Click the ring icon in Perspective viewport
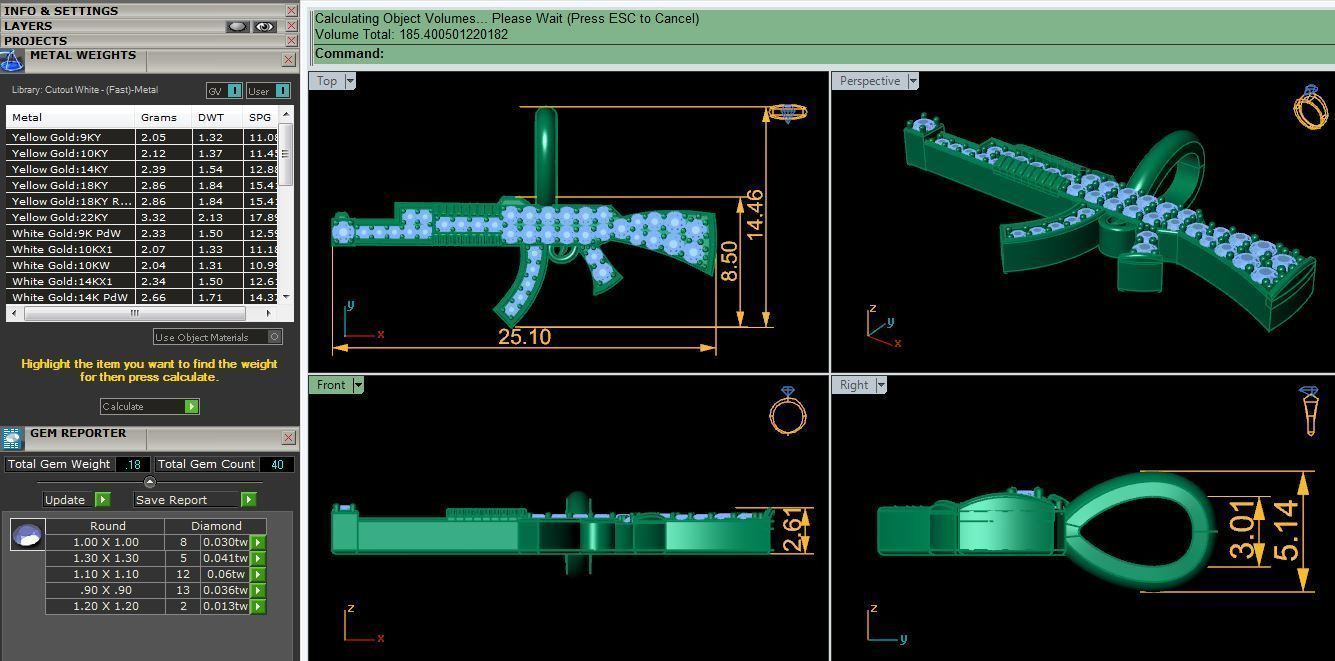1335x661 pixels. click(x=1311, y=107)
